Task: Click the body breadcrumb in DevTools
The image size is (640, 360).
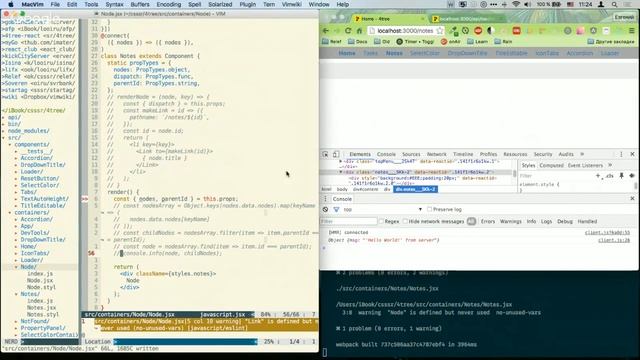Action: pos(342,189)
